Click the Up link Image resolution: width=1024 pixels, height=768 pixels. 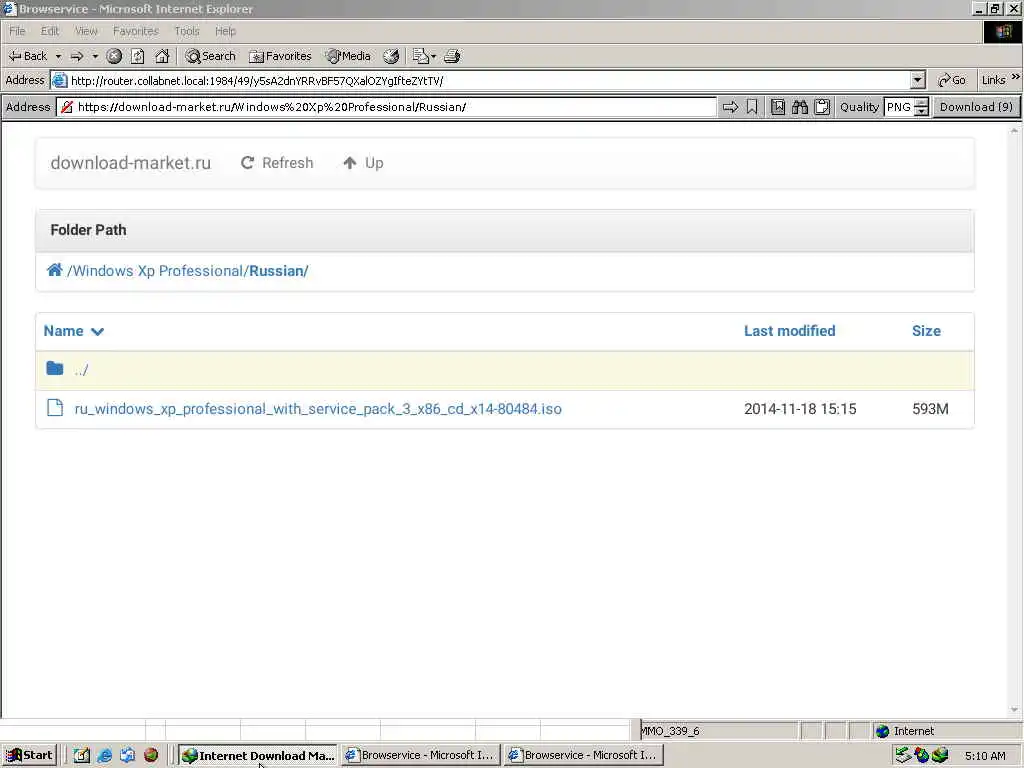click(x=363, y=163)
